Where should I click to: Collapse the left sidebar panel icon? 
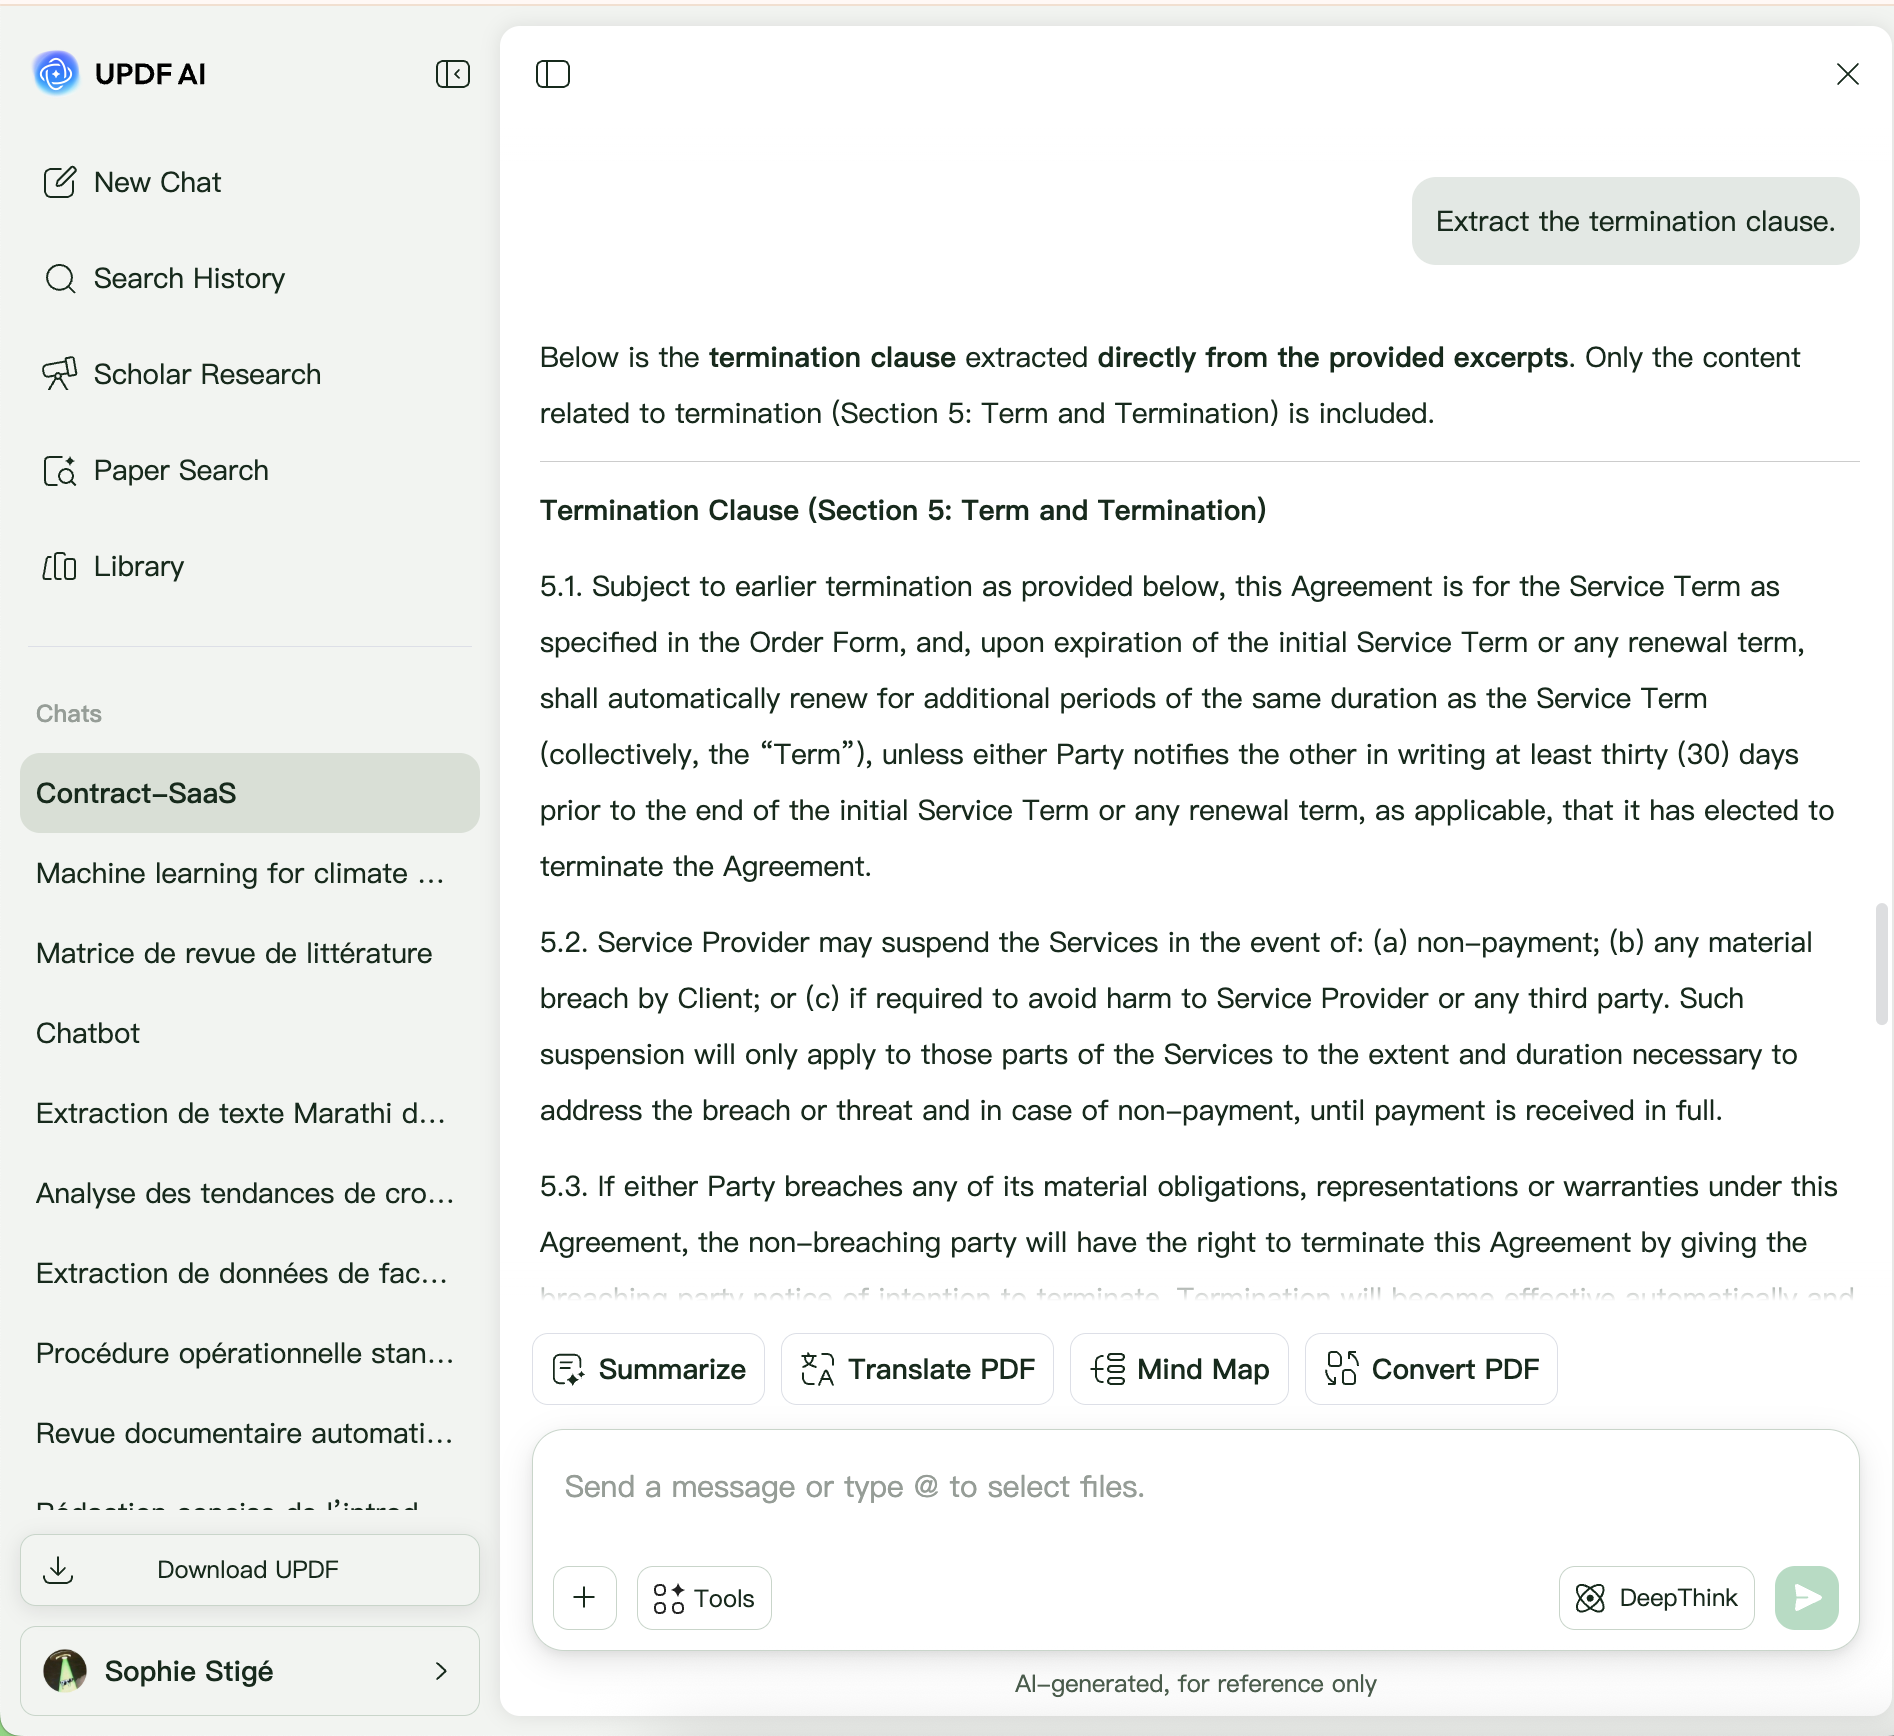click(x=453, y=74)
